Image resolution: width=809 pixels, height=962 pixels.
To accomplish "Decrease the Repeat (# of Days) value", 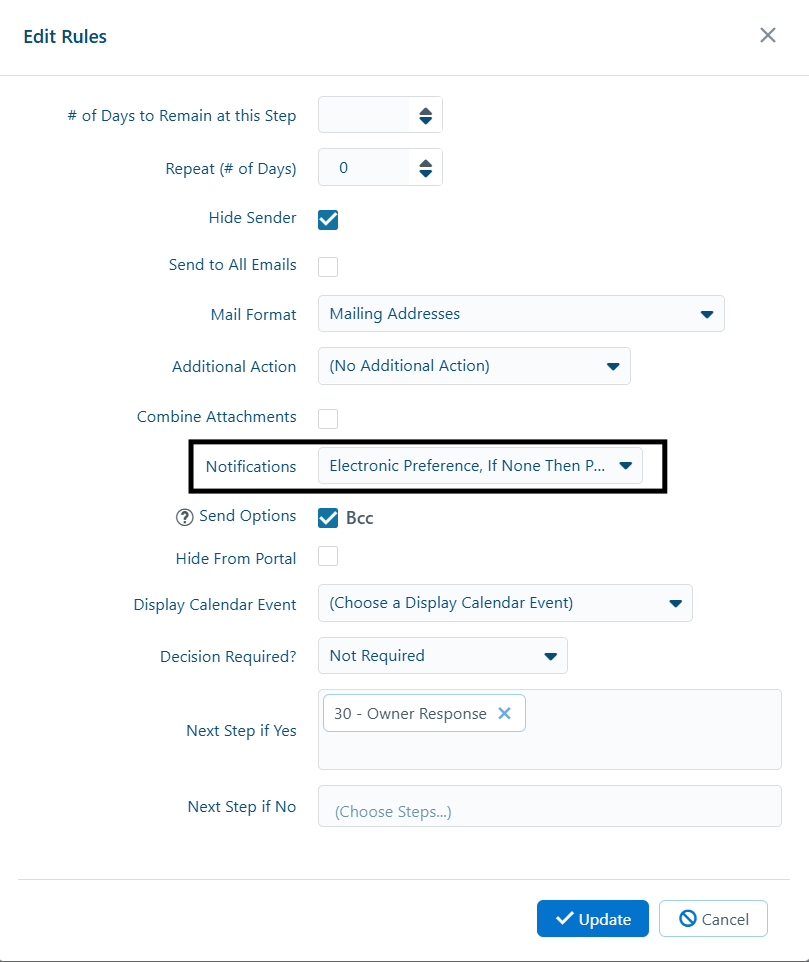I will pyautogui.click(x=426, y=173).
